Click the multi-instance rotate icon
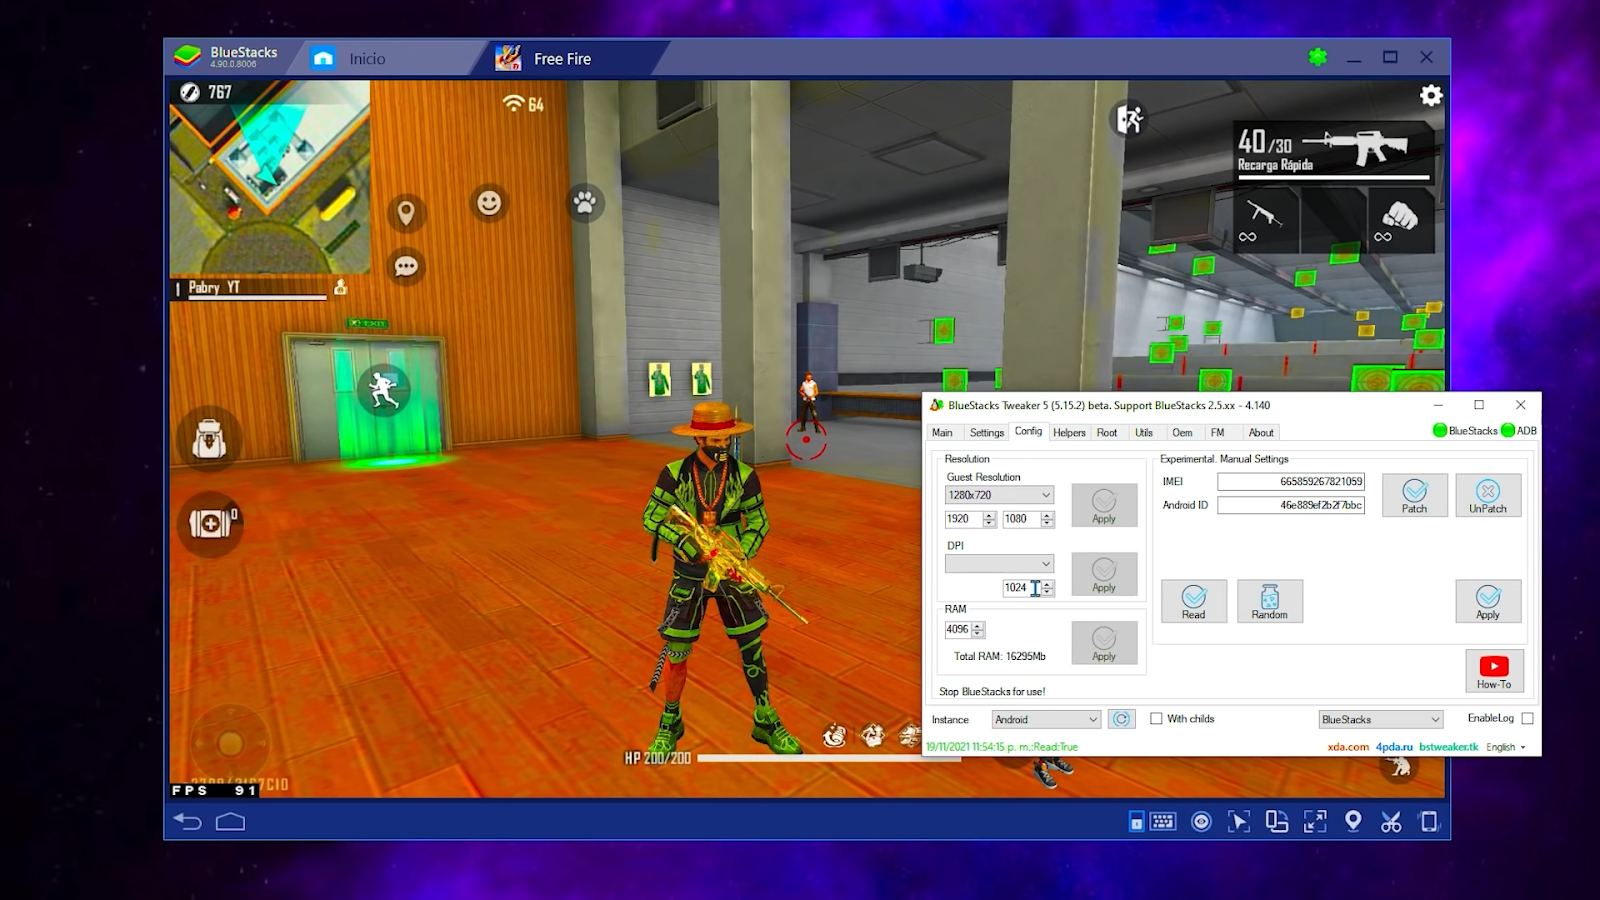 1277,822
